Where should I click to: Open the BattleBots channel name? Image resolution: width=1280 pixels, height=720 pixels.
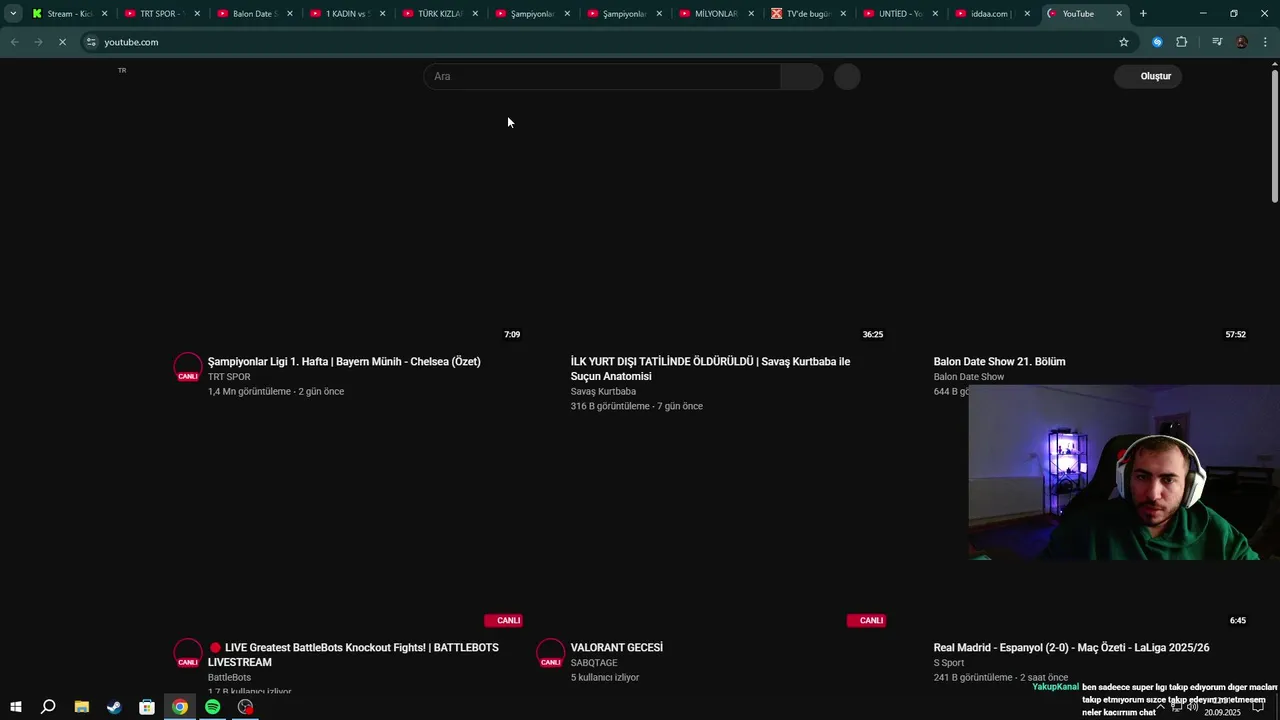[229, 678]
